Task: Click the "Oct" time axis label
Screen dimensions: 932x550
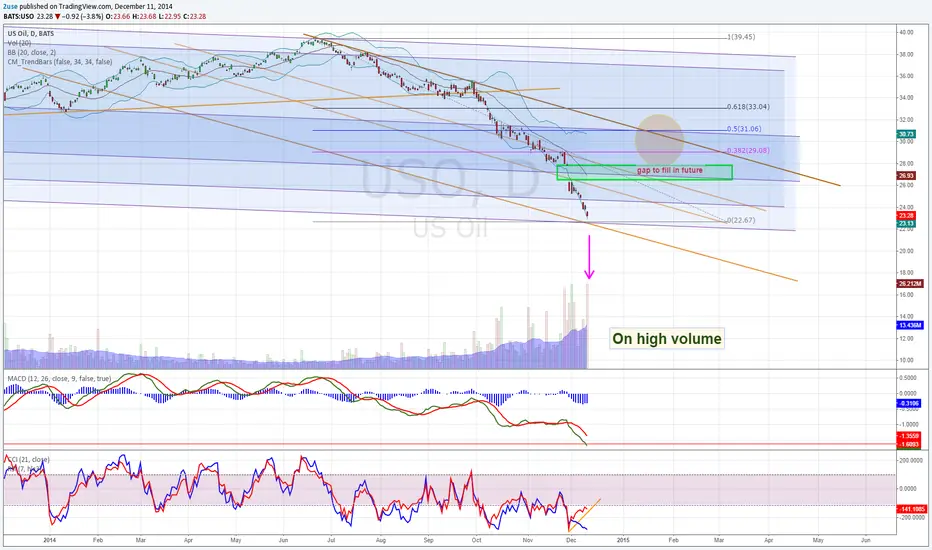Action: click(476, 540)
